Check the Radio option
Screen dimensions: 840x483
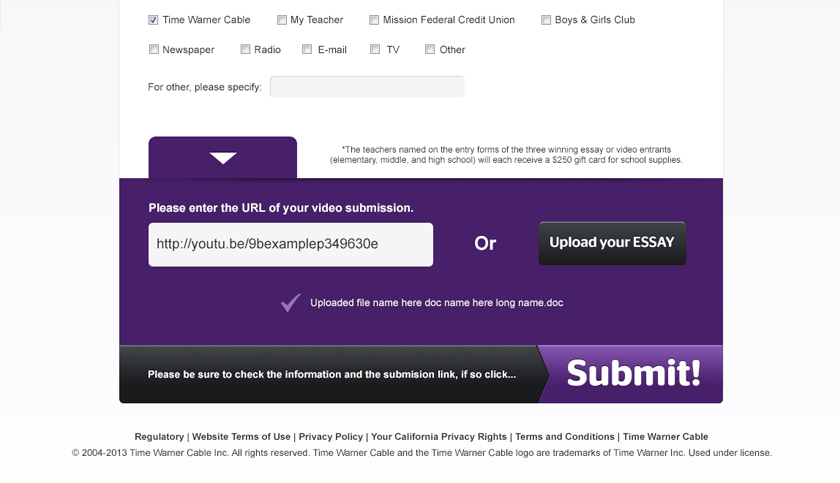245,49
